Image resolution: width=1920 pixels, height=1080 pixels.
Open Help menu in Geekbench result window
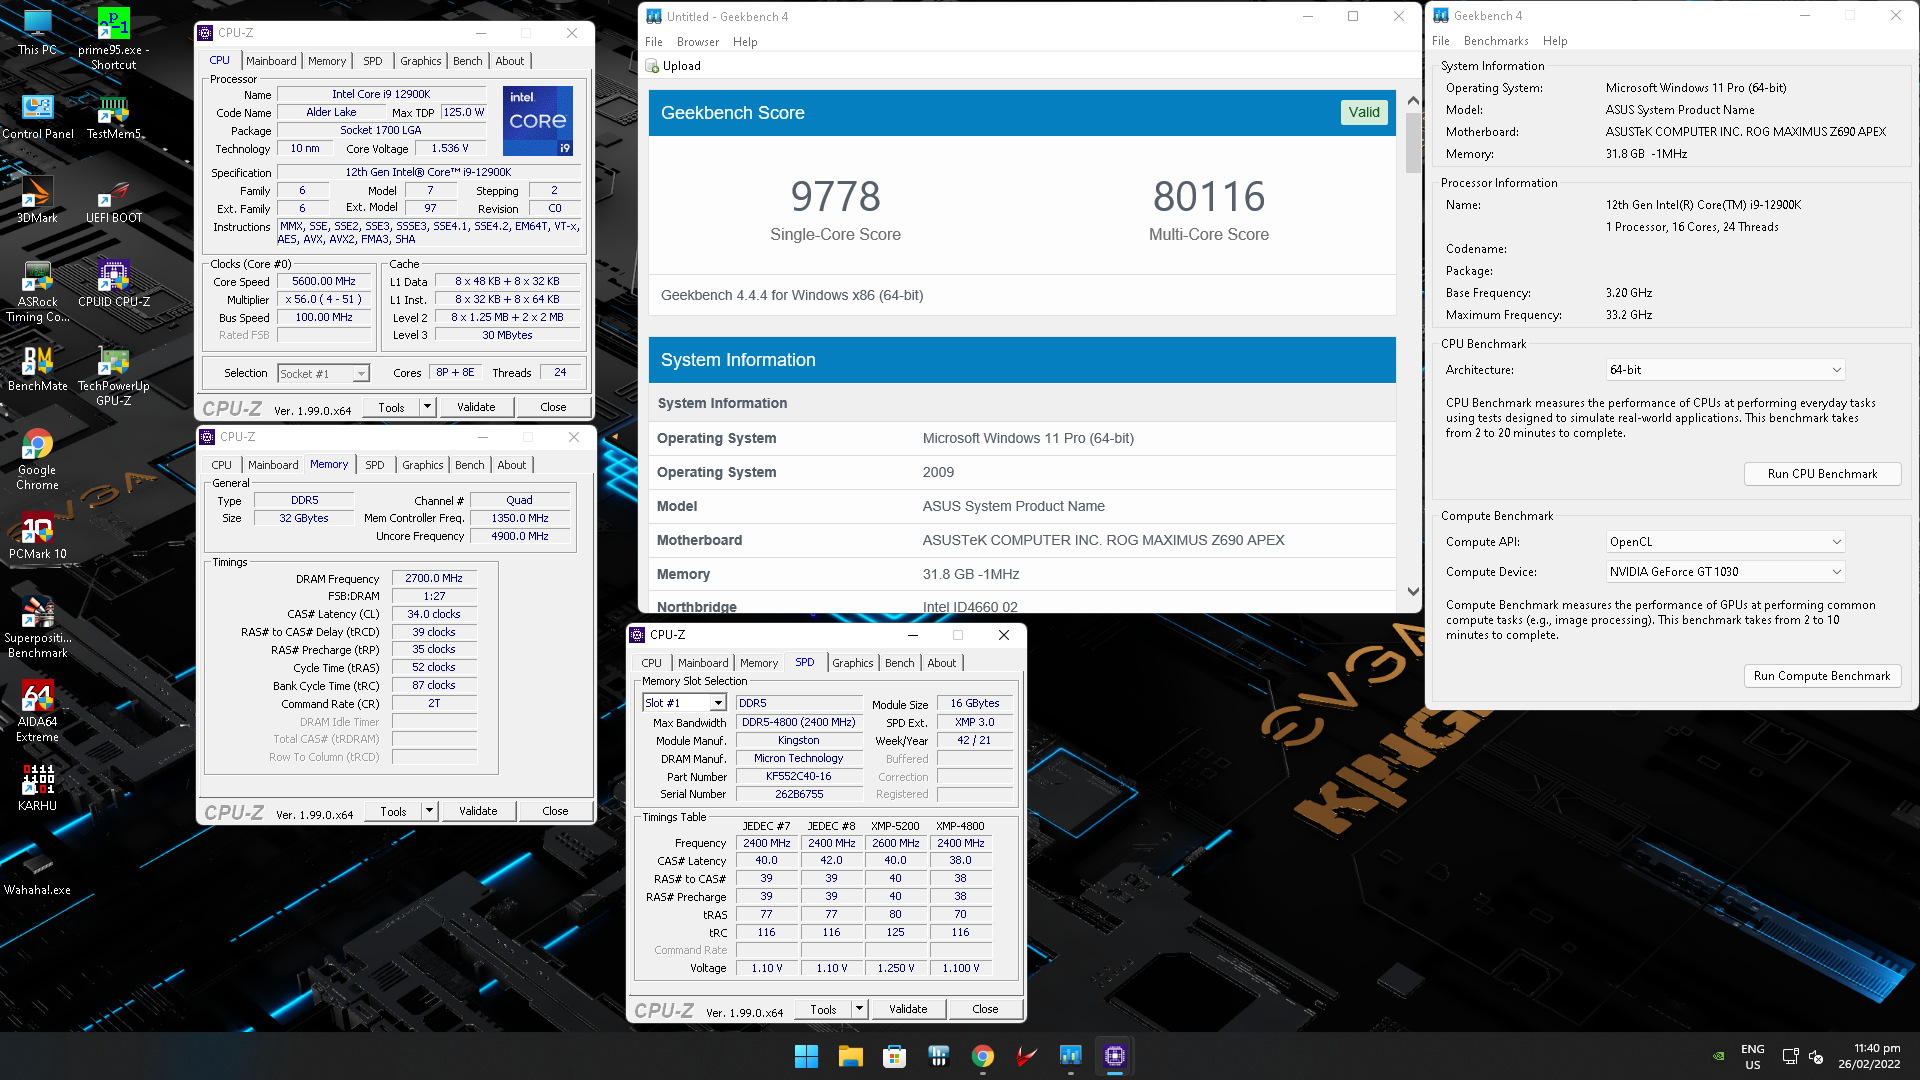[x=745, y=42]
